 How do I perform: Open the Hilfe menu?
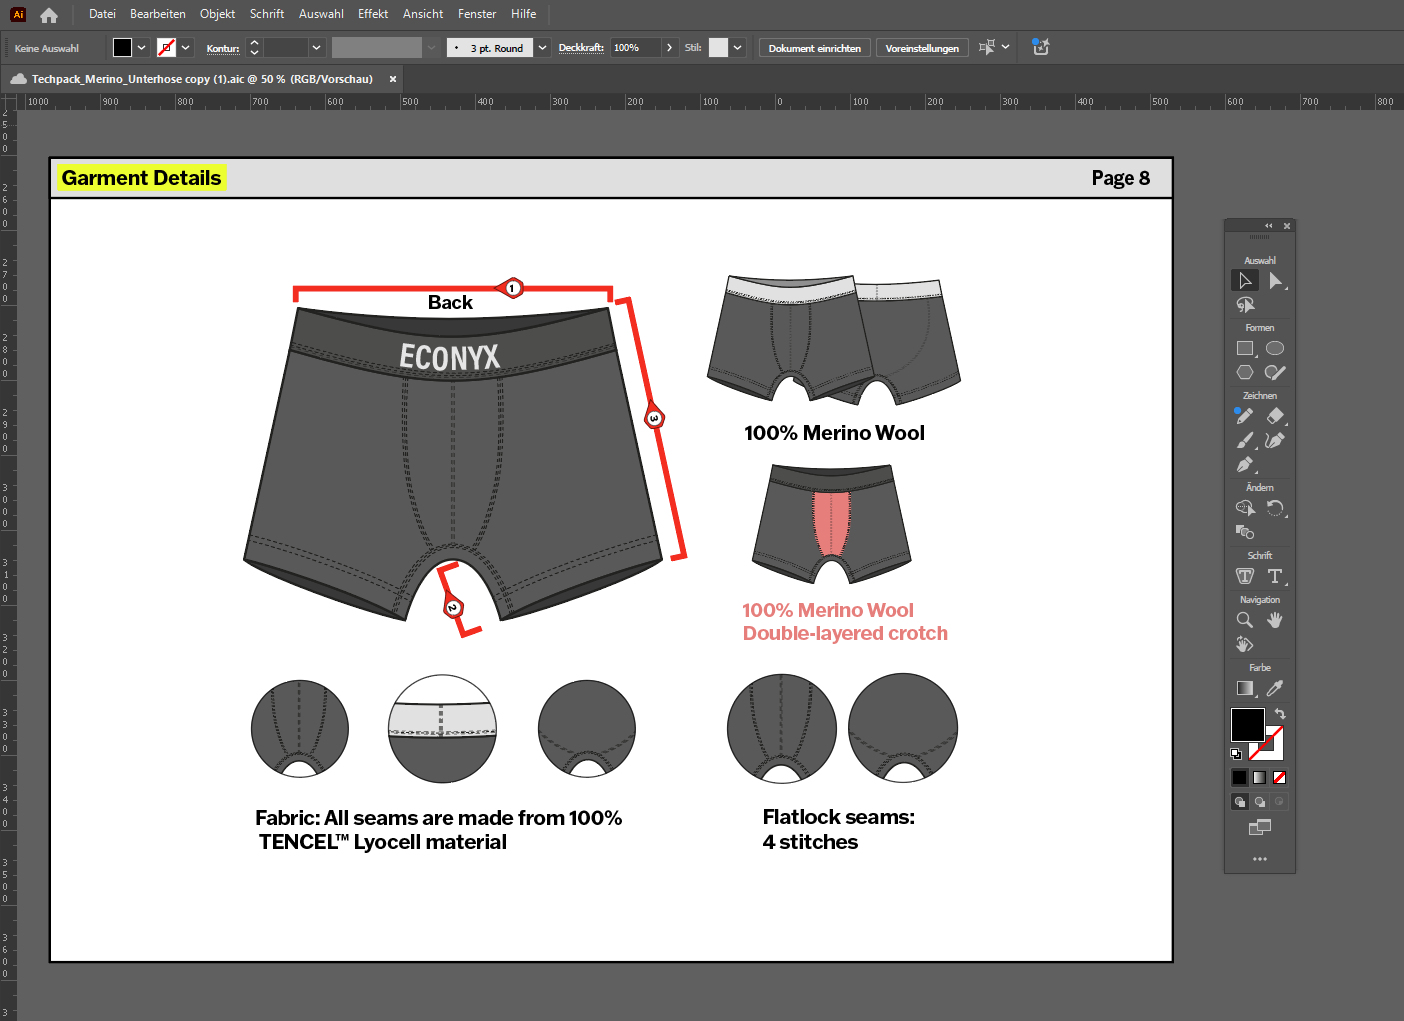[524, 14]
